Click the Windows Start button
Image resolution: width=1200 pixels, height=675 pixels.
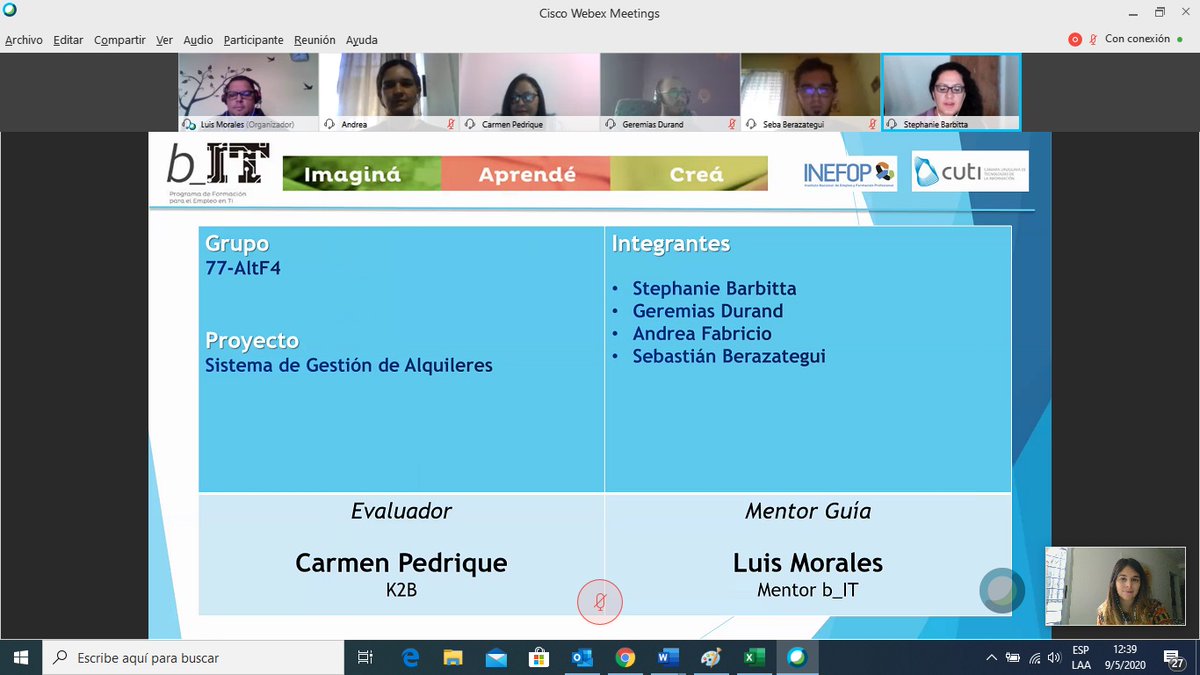click(x=21, y=657)
